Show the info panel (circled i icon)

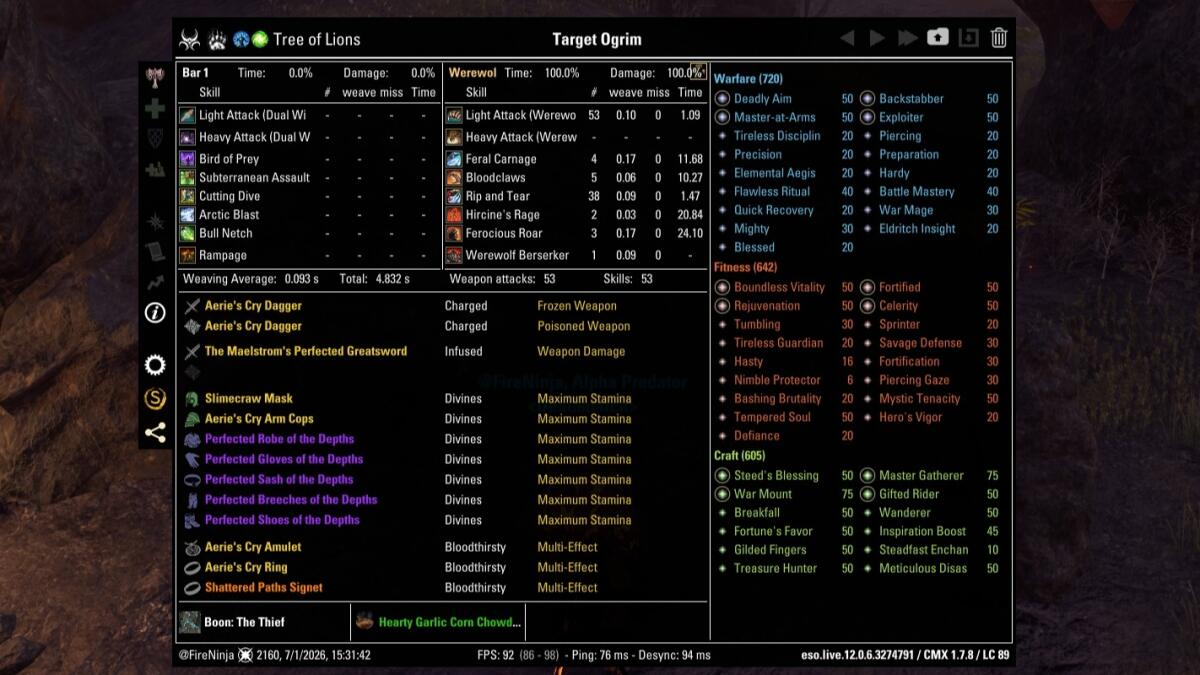(x=155, y=313)
